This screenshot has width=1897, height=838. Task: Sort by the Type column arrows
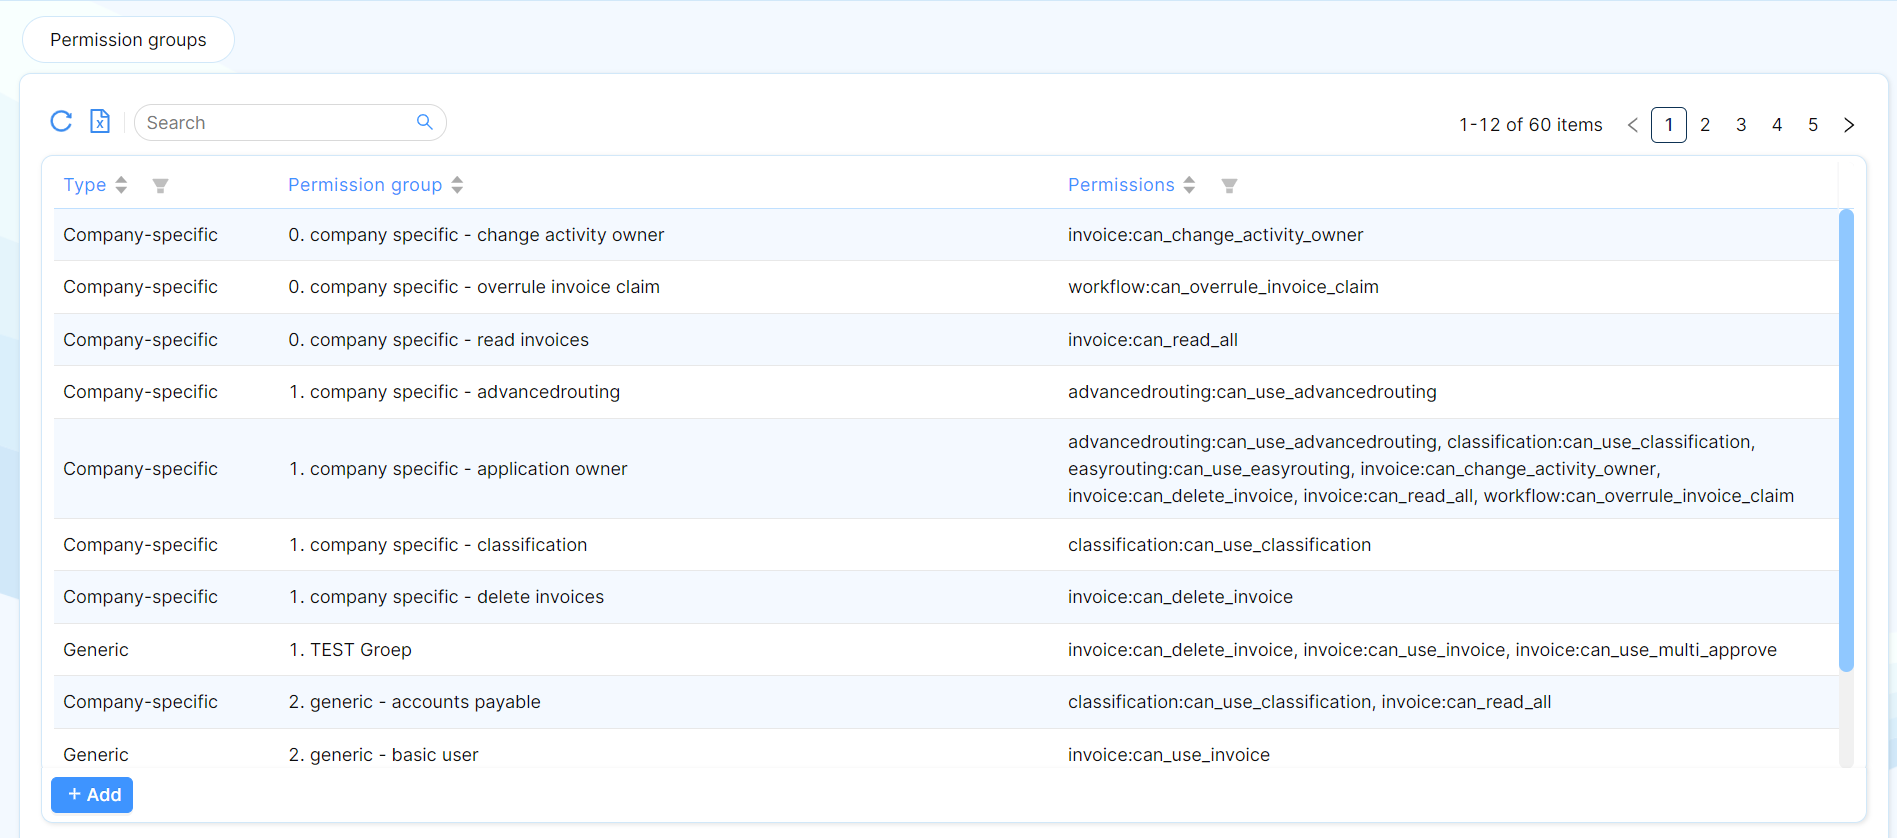[121, 185]
